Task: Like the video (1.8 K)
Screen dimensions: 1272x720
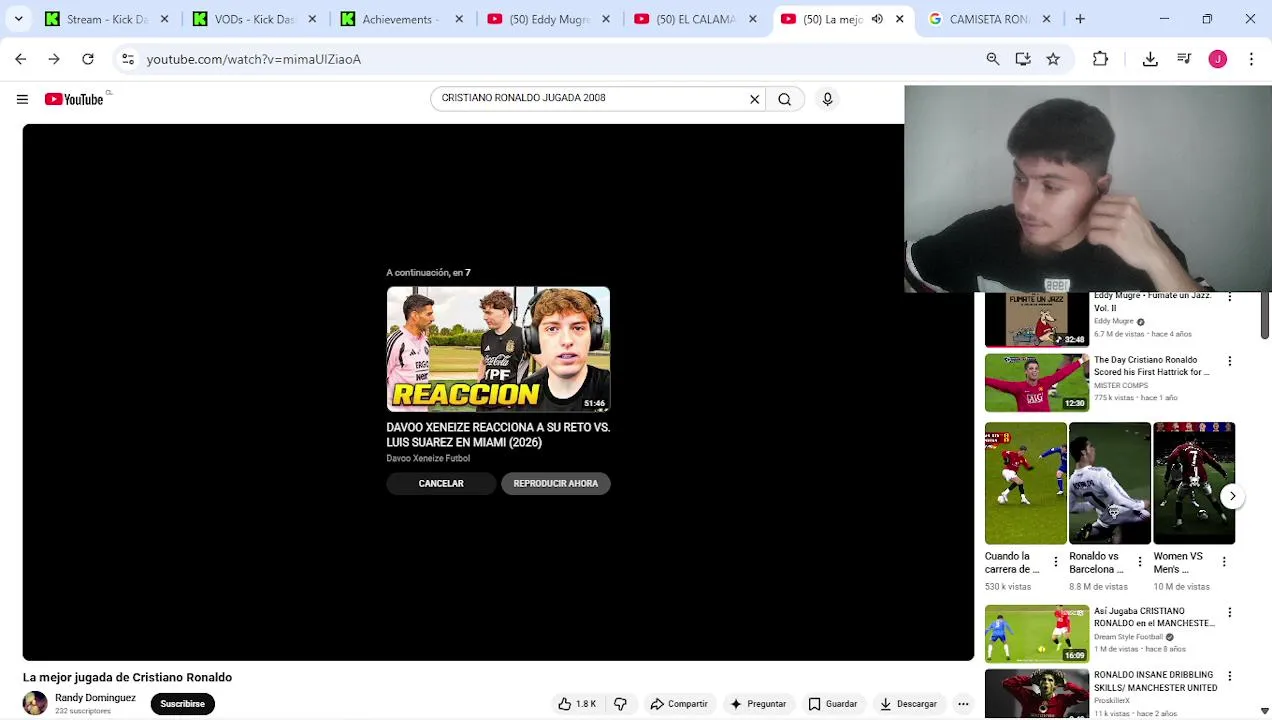Action: click(577, 704)
